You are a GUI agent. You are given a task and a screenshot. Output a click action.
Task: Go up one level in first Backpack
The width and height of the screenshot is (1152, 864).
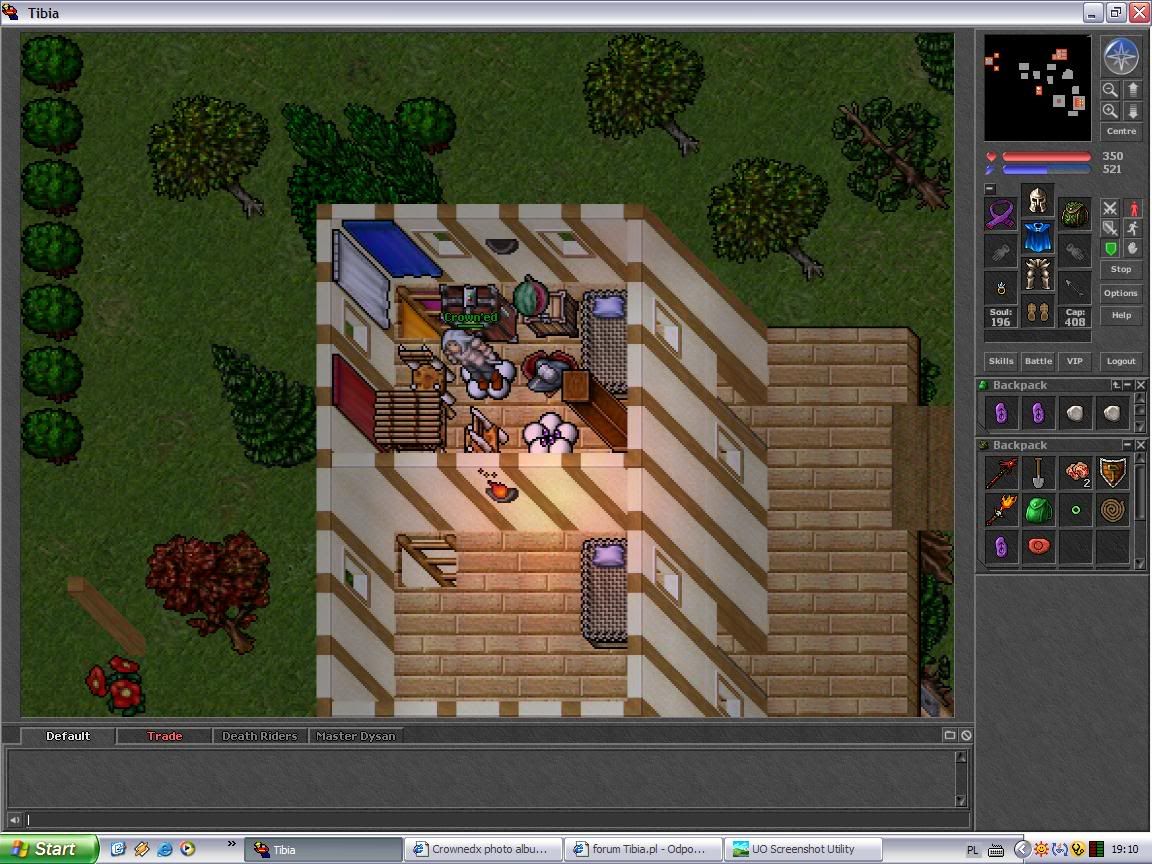(x=1116, y=385)
